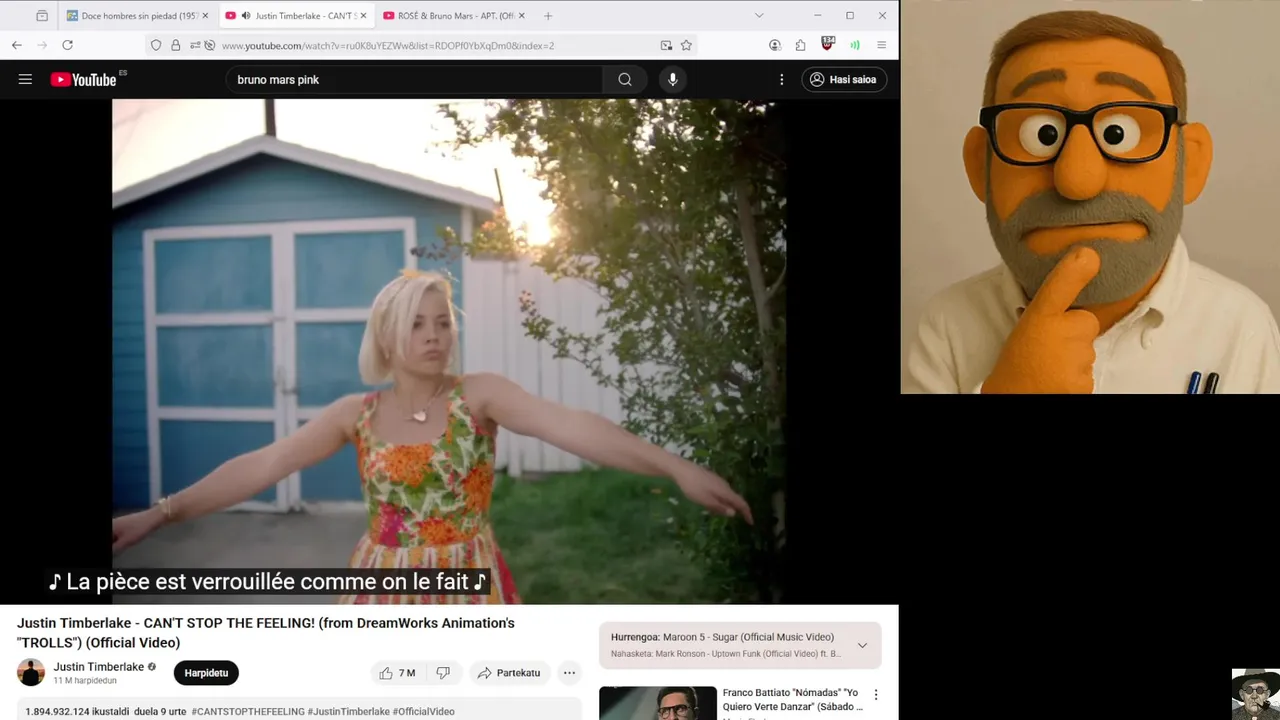Open the Firefox application menu
1280x720 pixels.
[x=881, y=45]
